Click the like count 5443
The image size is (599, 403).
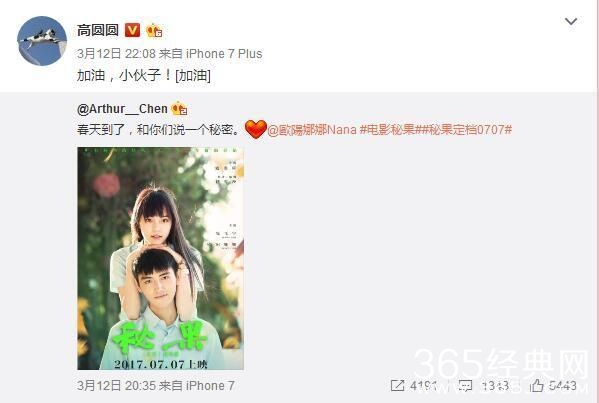point(563,386)
